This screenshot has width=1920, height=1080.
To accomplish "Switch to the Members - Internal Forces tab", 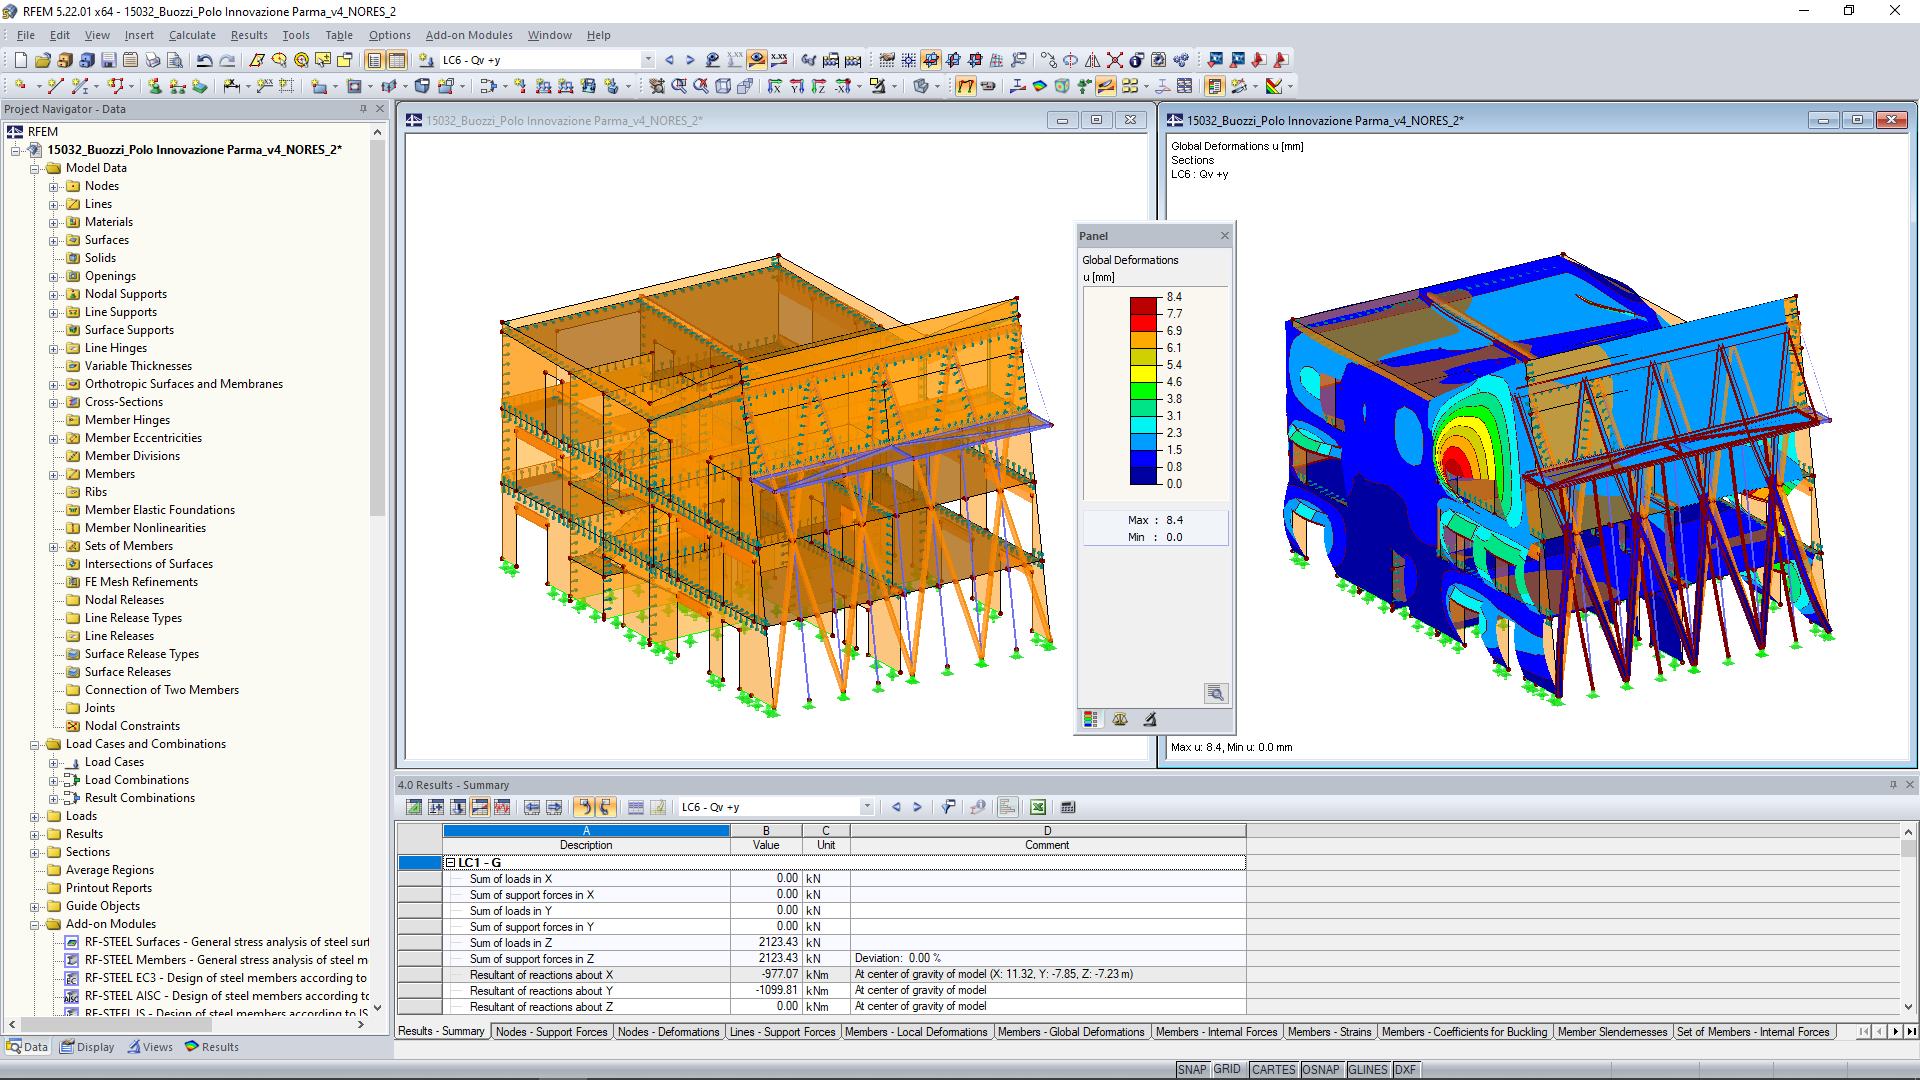I will [1217, 1031].
